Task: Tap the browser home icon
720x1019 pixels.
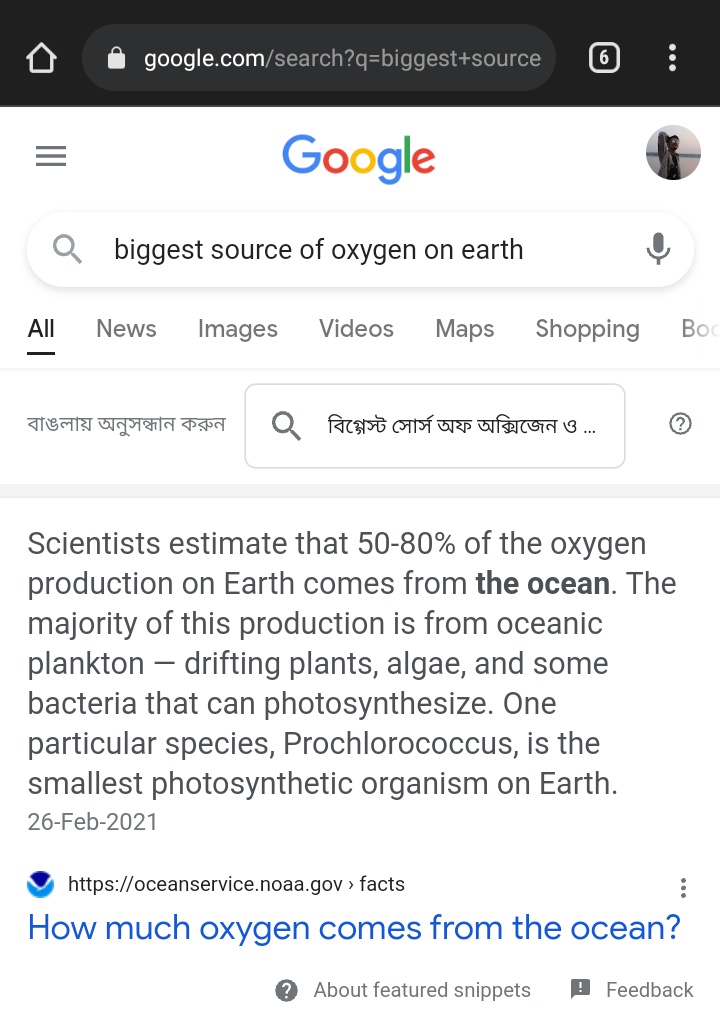Action: point(41,58)
